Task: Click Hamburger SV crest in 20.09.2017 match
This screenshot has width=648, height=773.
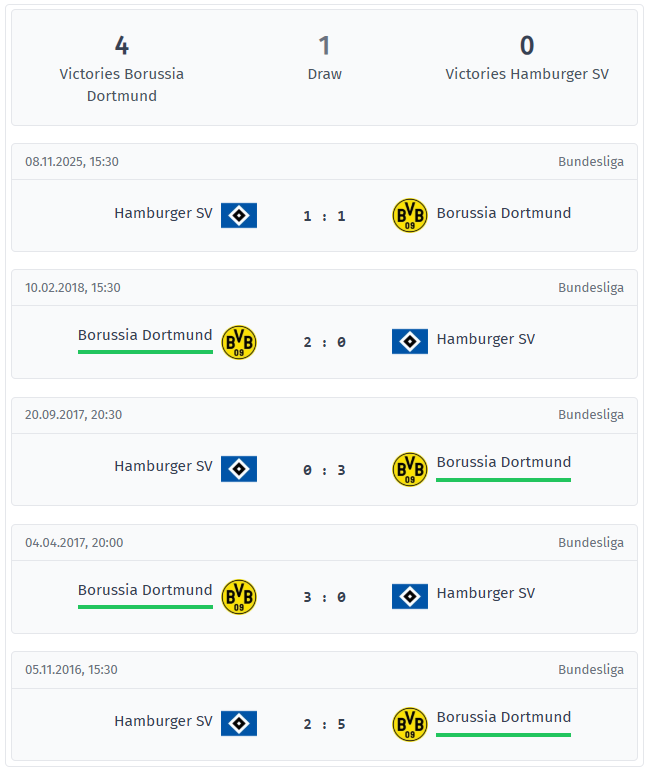Action: (x=239, y=469)
